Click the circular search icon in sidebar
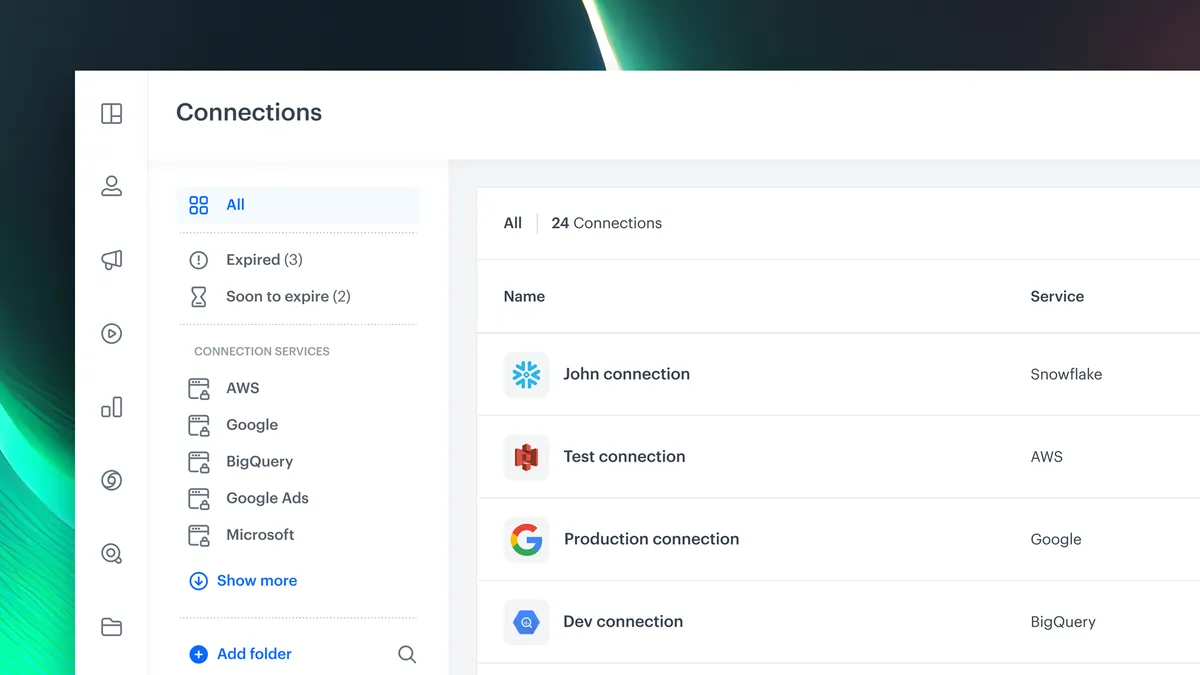This screenshot has height=675, width=1200. coord(111,554)
